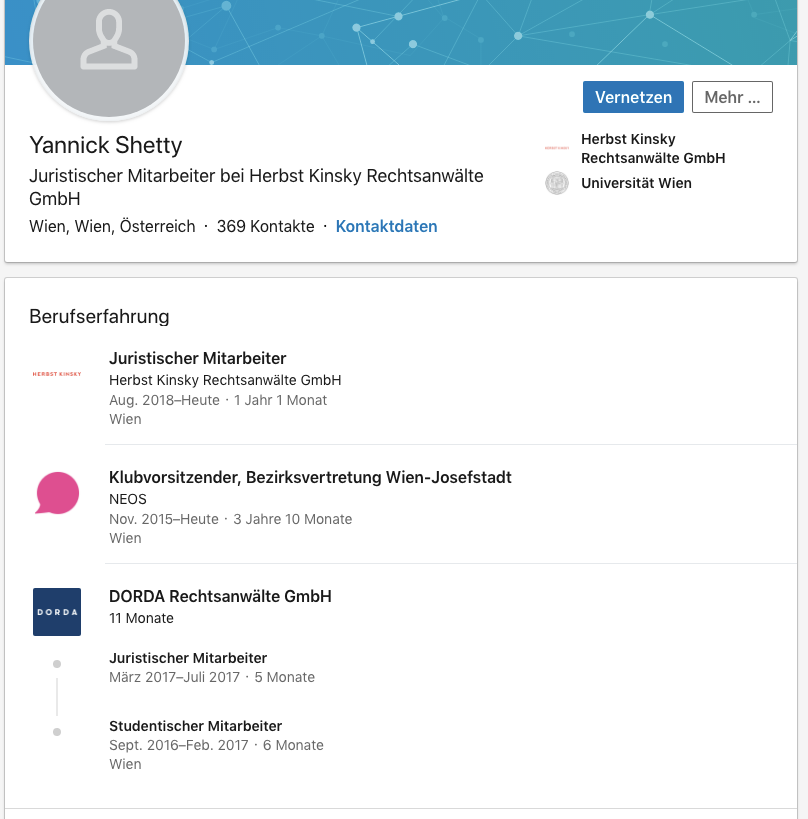Click the default profile avatar picture

(109, 42)
